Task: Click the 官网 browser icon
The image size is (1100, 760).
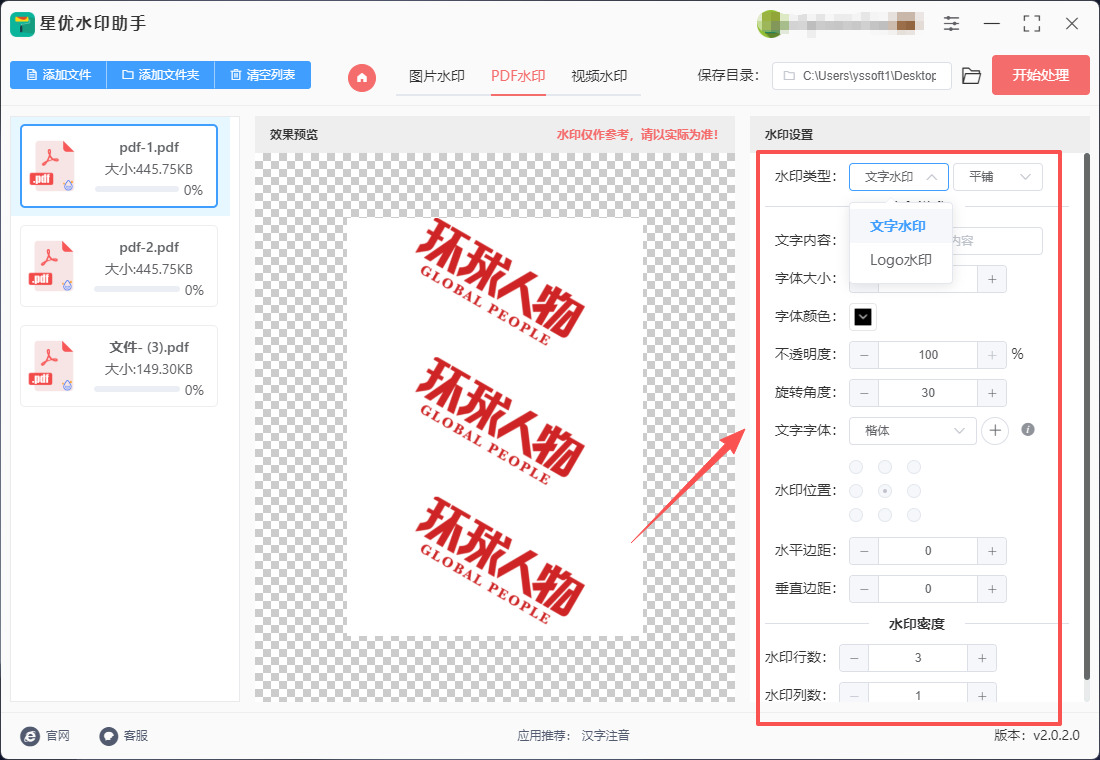Action: tap(30, 735)
